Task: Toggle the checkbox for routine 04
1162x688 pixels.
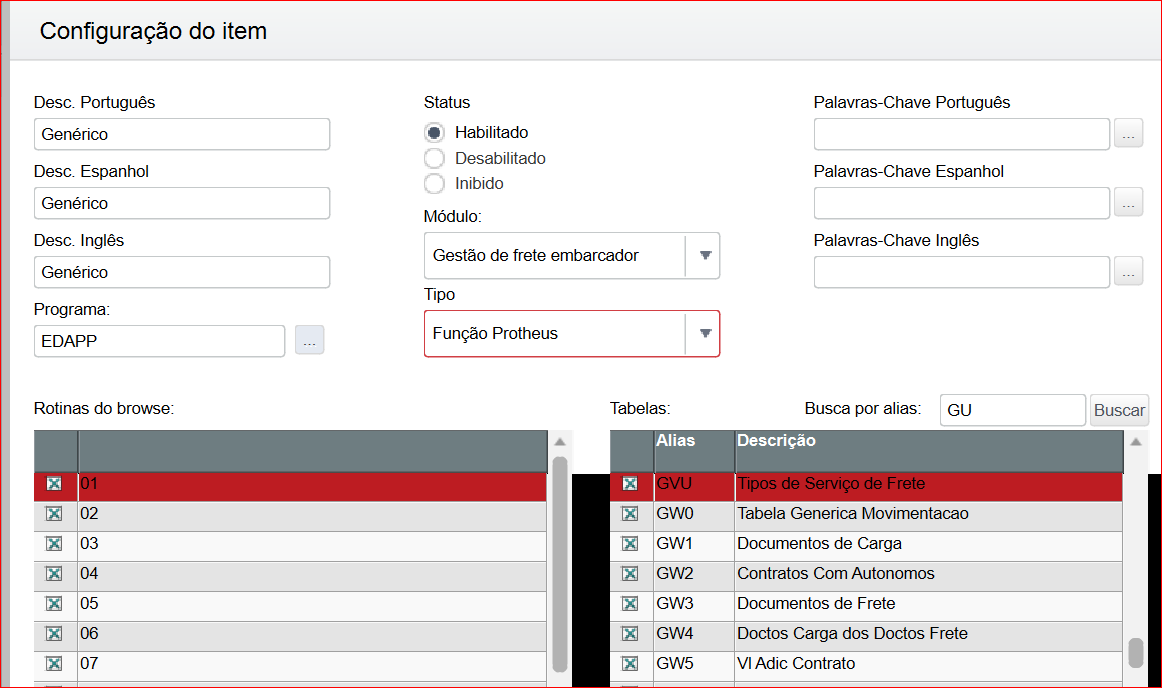Action: coord(54,574)
